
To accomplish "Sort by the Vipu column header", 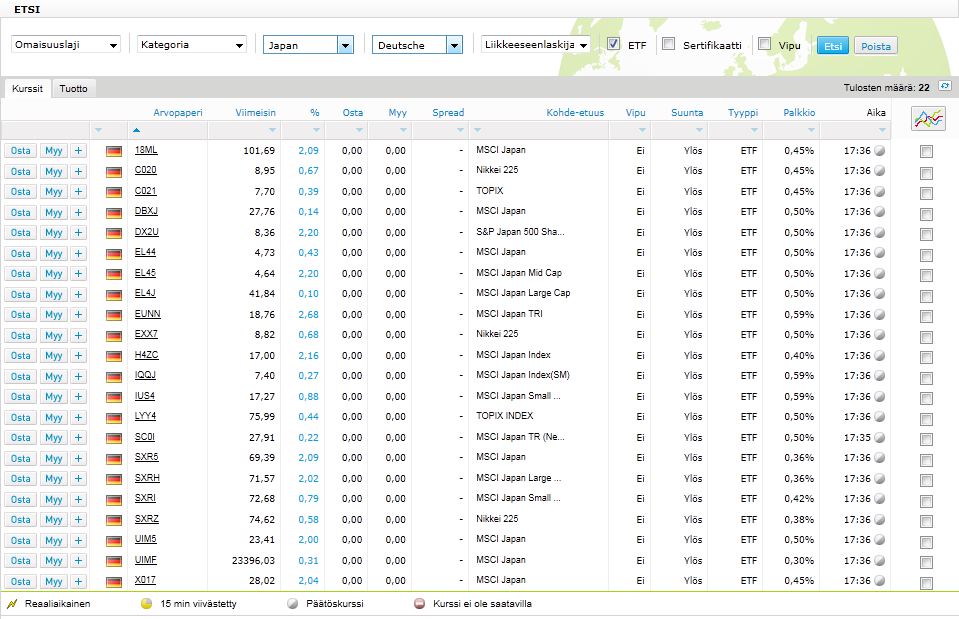I will (635, 113).
